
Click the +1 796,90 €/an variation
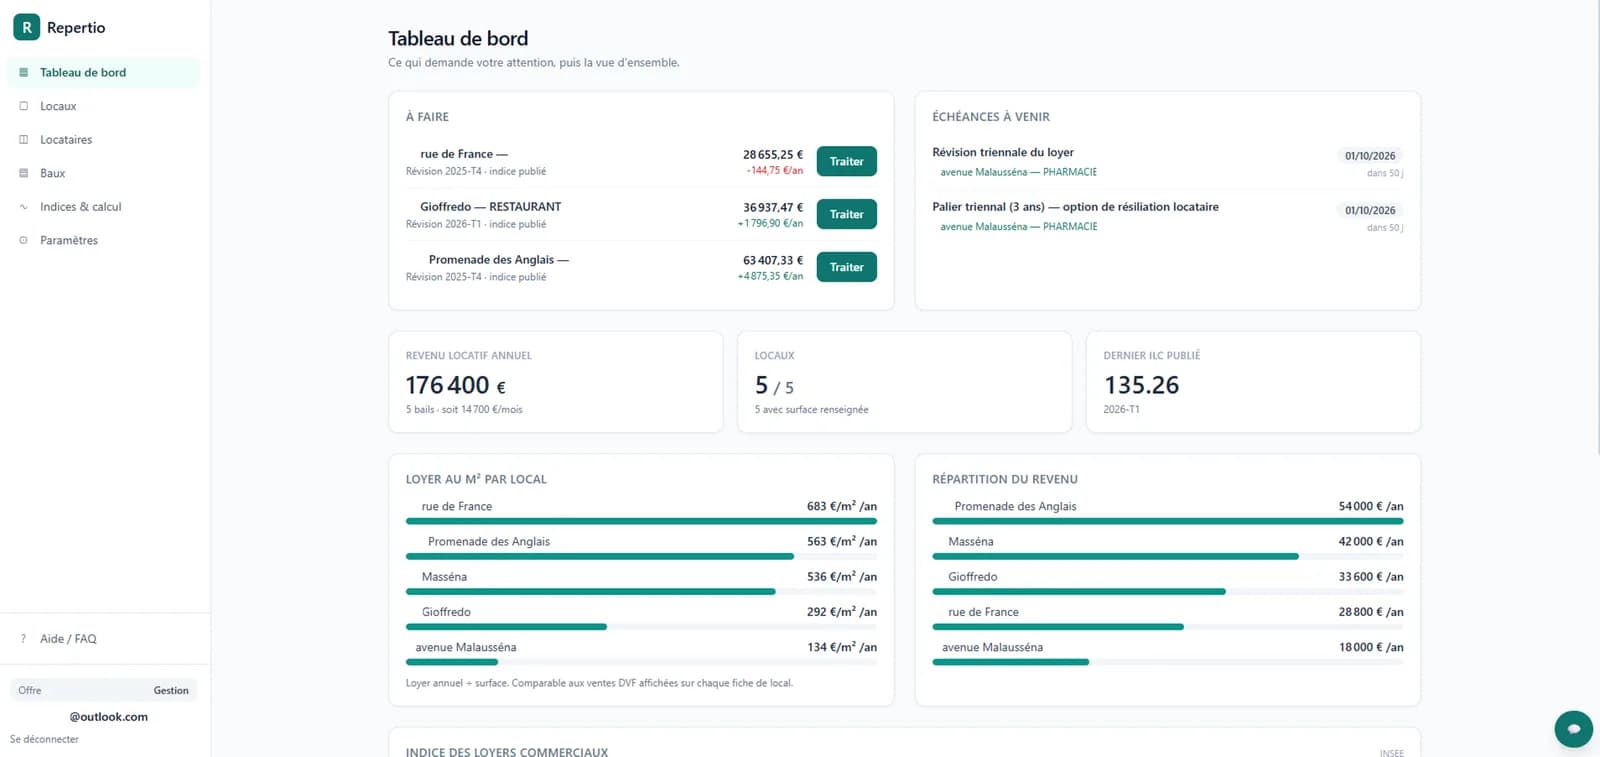point(770,224)
